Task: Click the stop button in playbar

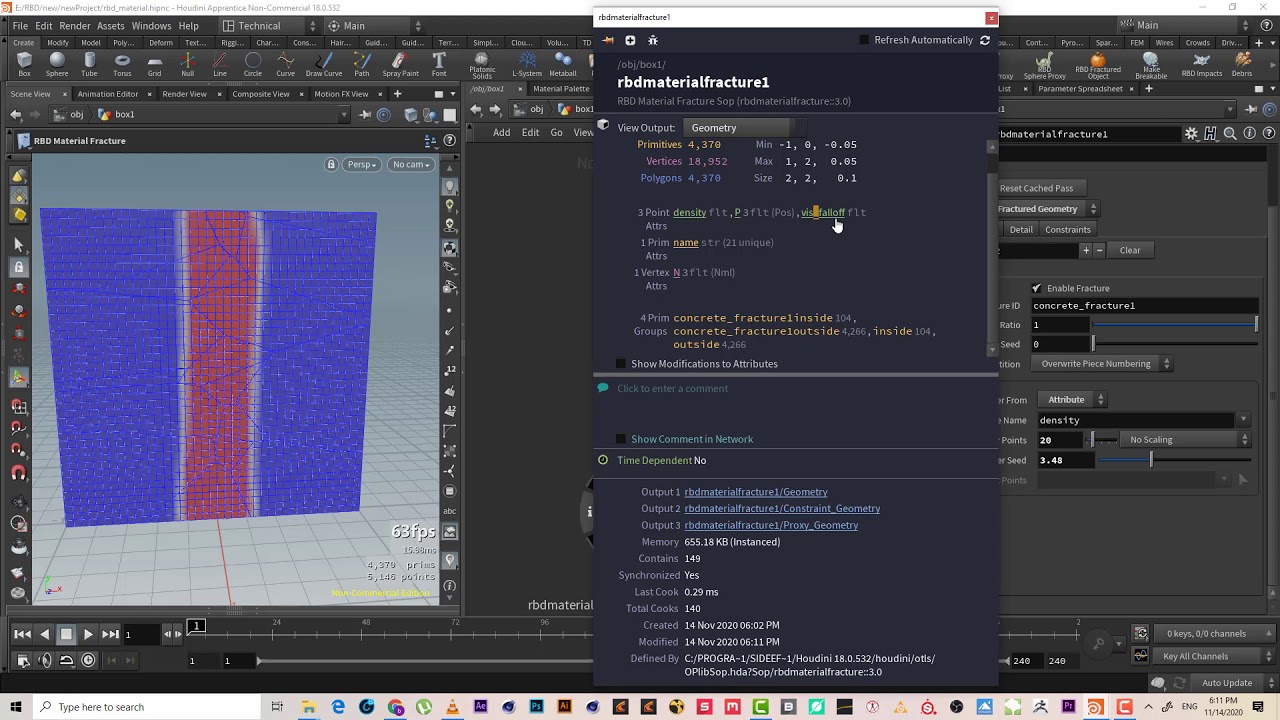Action: 66,634
